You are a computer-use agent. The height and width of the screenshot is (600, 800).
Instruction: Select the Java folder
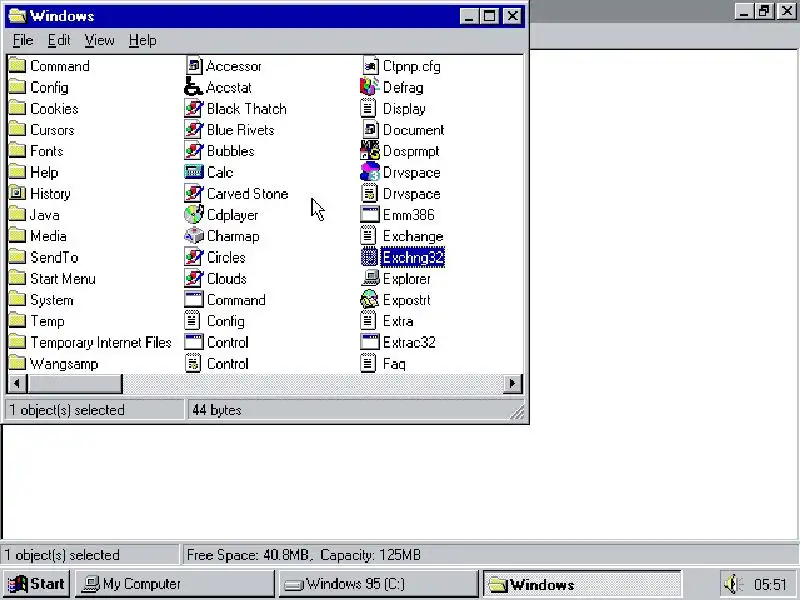[34, 215]
